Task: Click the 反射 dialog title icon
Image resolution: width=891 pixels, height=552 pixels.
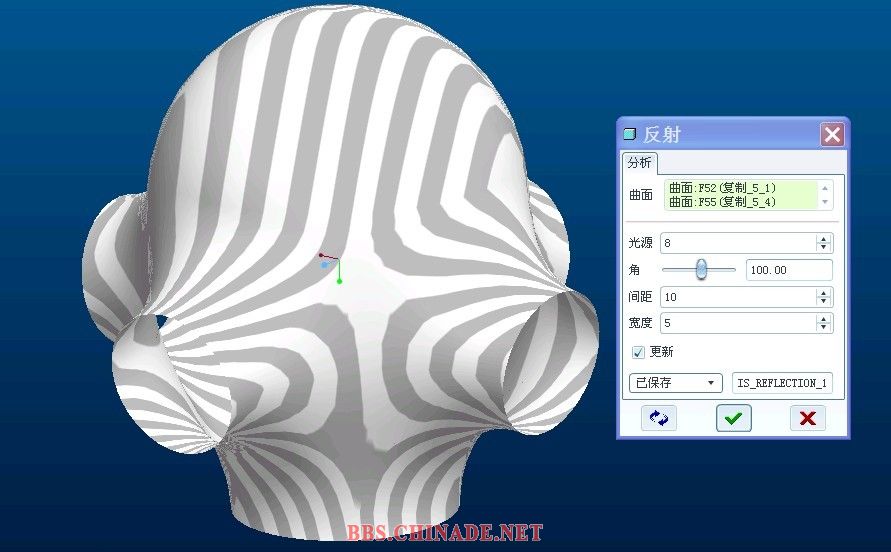Action: click(630, 134)
